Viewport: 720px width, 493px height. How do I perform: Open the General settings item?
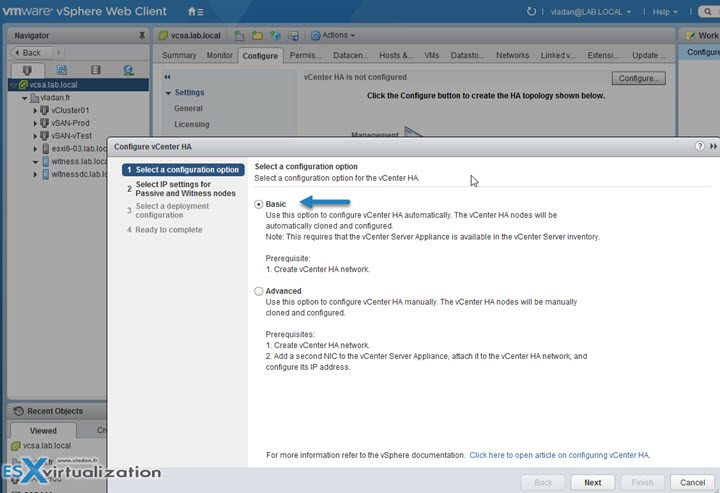tap(188, 108)
